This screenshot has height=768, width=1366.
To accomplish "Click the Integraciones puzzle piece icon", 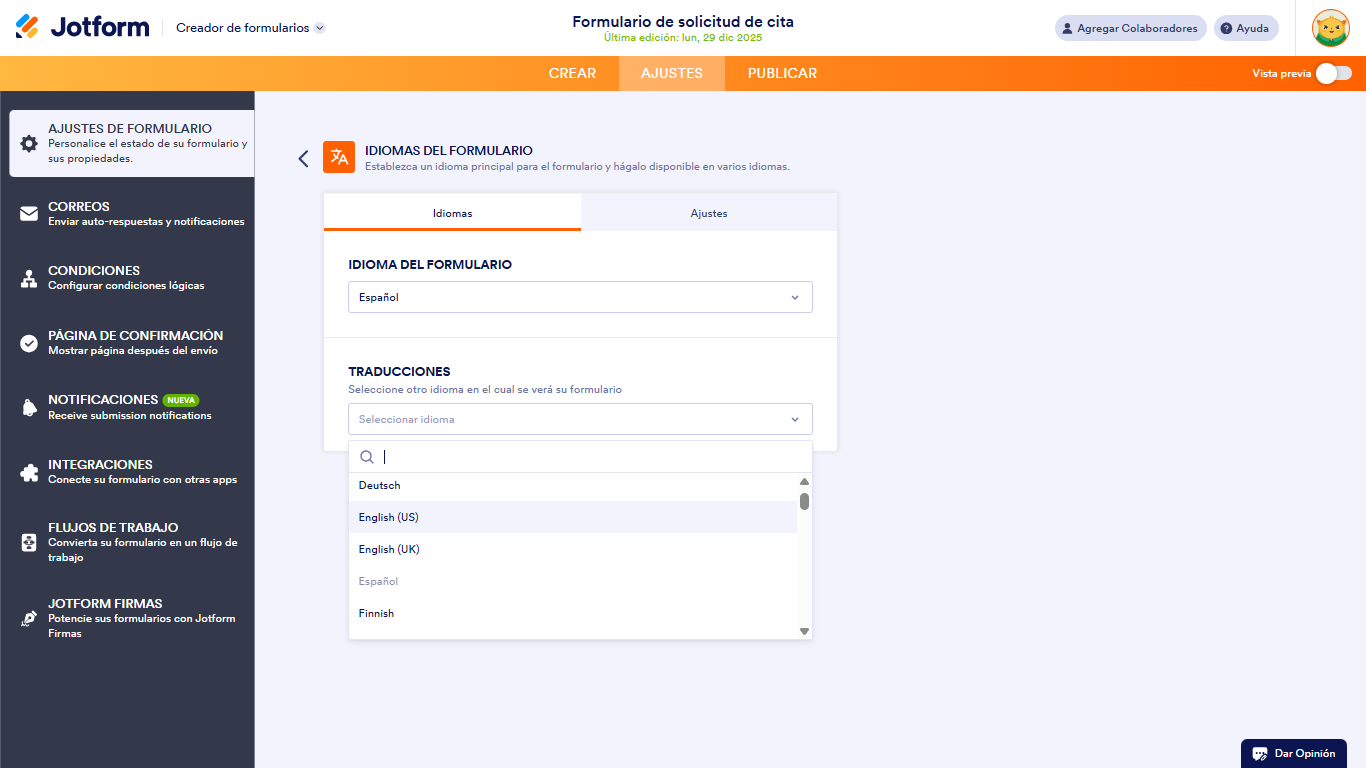I will click(x=29, y=472).
